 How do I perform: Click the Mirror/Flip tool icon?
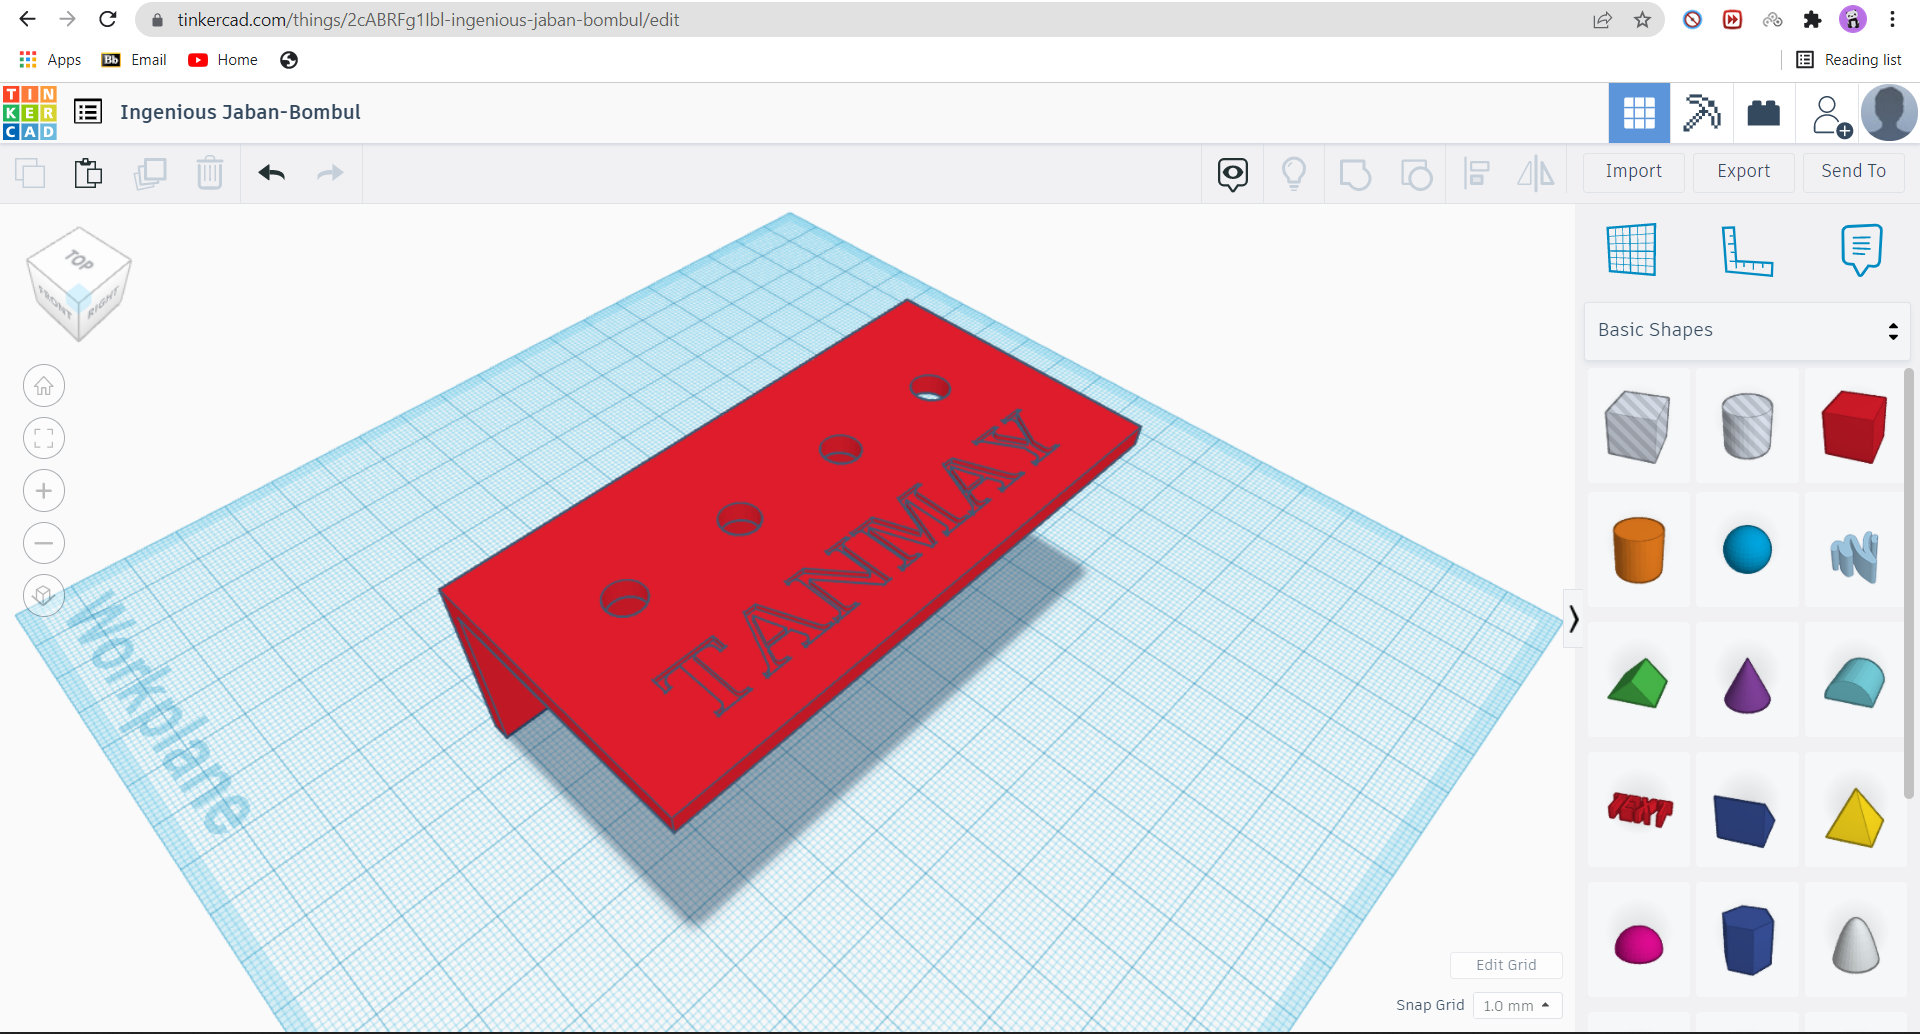[1536, 174]
